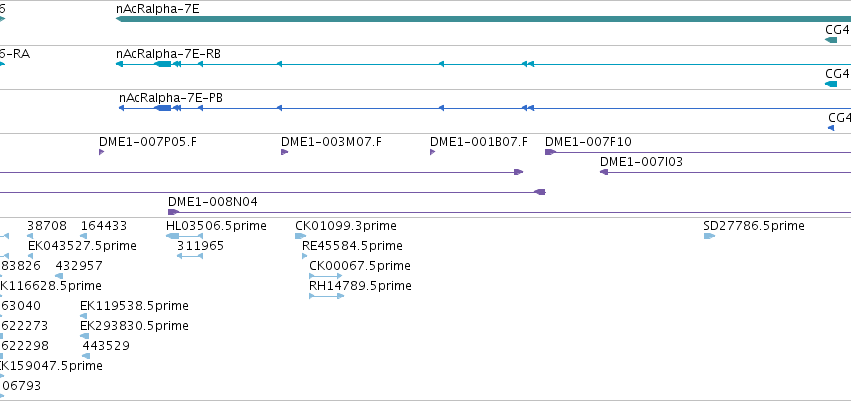Click the thick exon of nAcRalpha-7E-PB
851x401 pixels.
(163, 108)
